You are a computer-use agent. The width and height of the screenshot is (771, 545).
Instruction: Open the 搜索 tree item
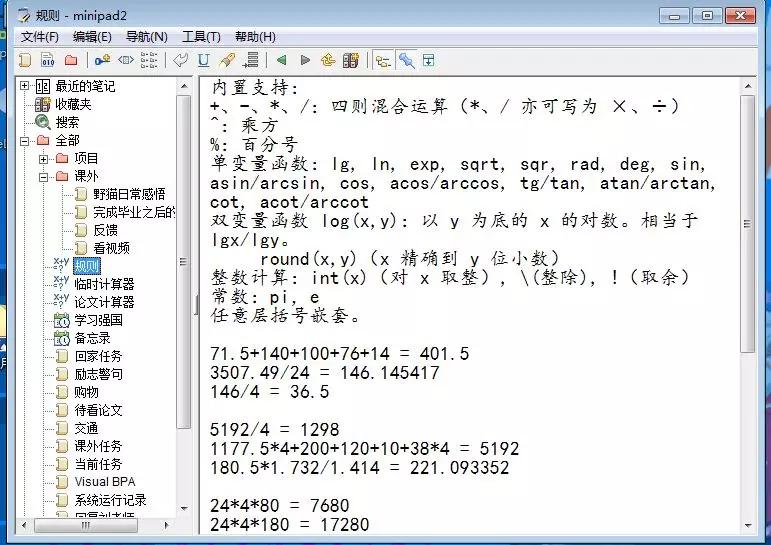pos(67,122)
